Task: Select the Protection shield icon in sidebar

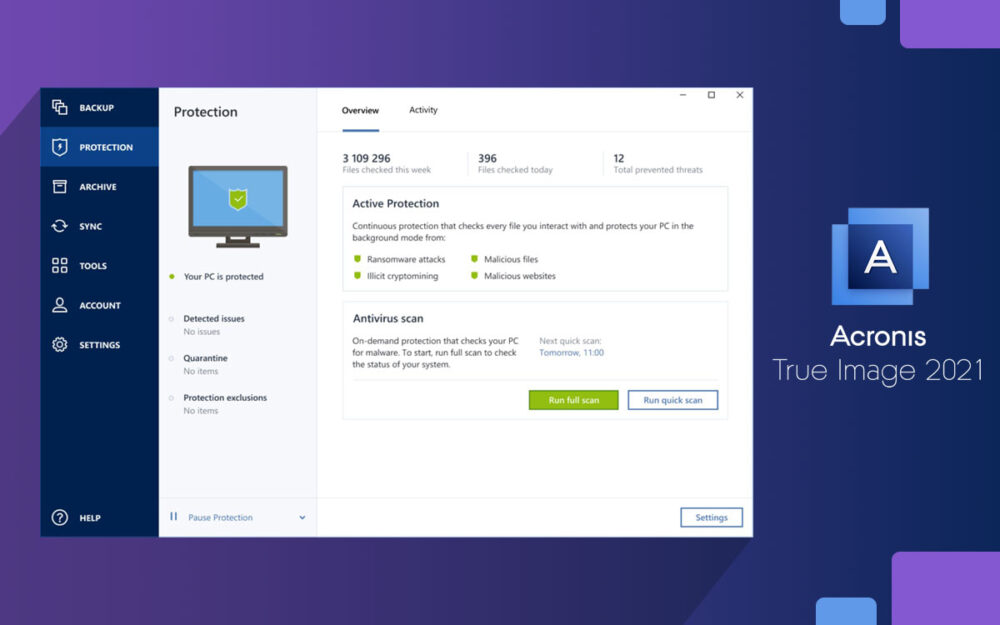Action: 60,147
